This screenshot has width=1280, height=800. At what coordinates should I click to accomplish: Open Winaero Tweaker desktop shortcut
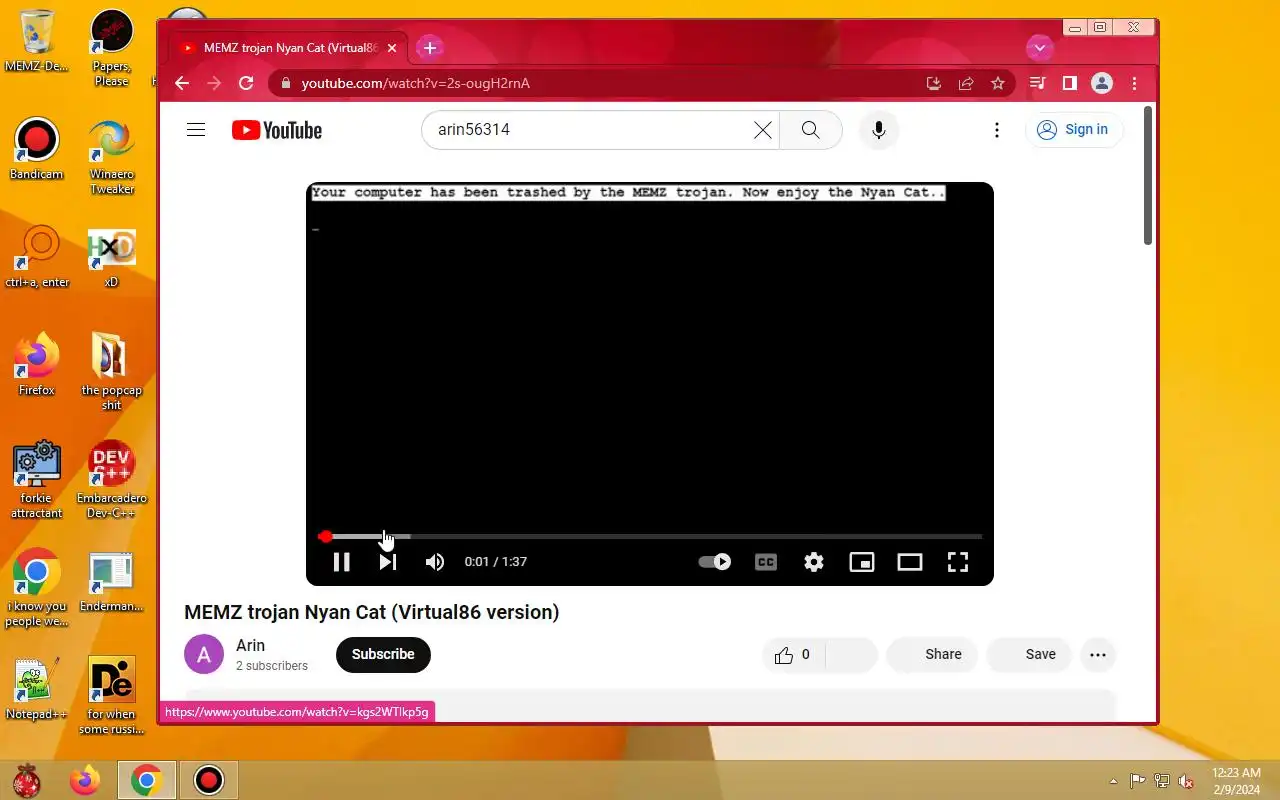pos(111,157)
